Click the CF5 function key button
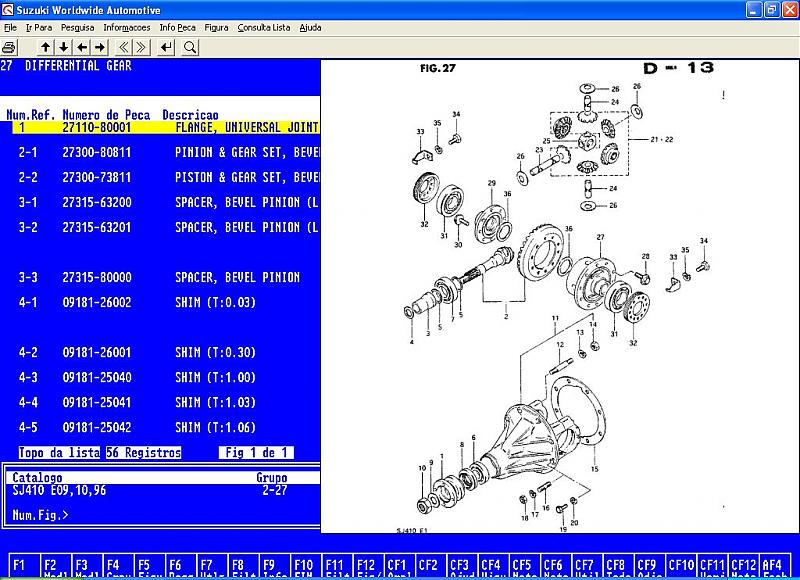The image size is (800, 580). coord(525,566)
